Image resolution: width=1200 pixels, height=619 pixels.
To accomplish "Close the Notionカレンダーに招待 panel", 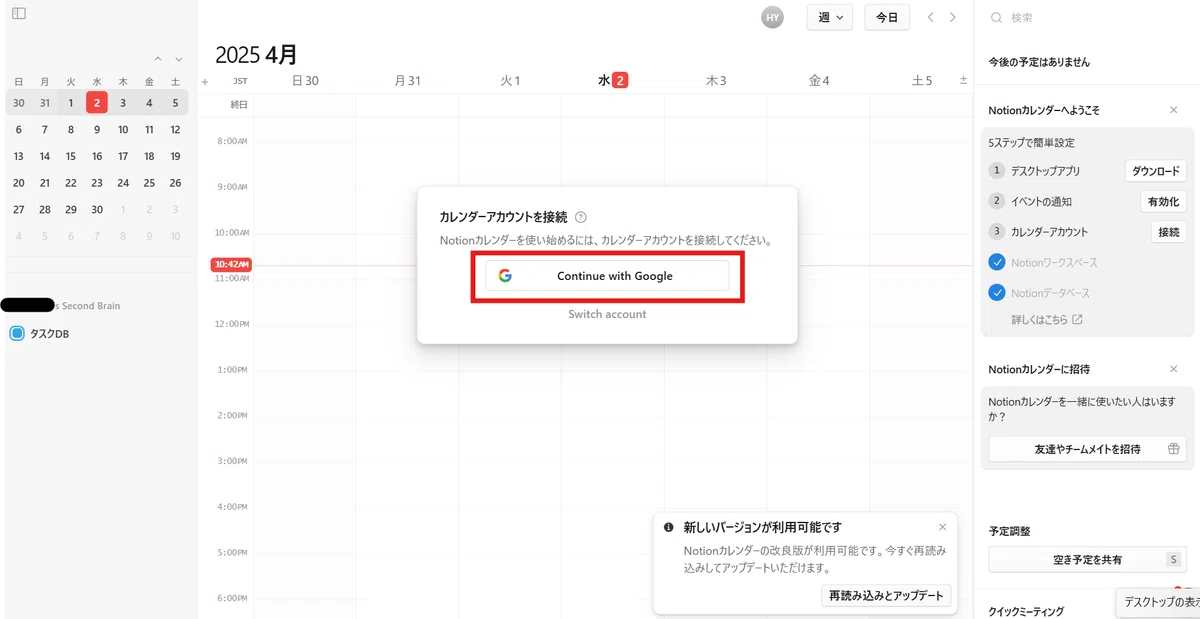I will (x=1174, y=369).
